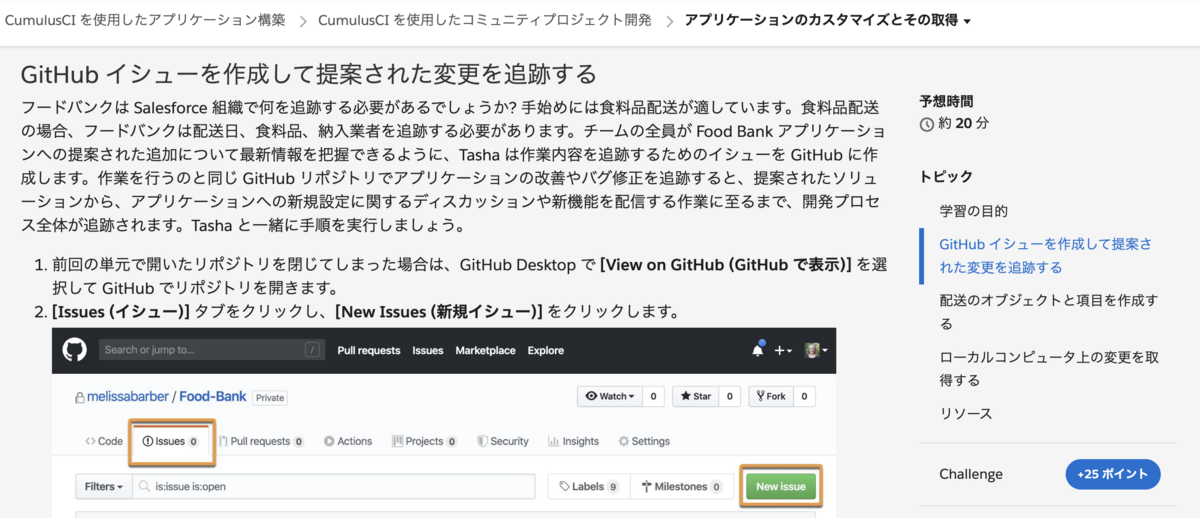Open the Filters dropdown
Image resolution: width=1200 pixels, height=518 pixels.
(103, 487)
